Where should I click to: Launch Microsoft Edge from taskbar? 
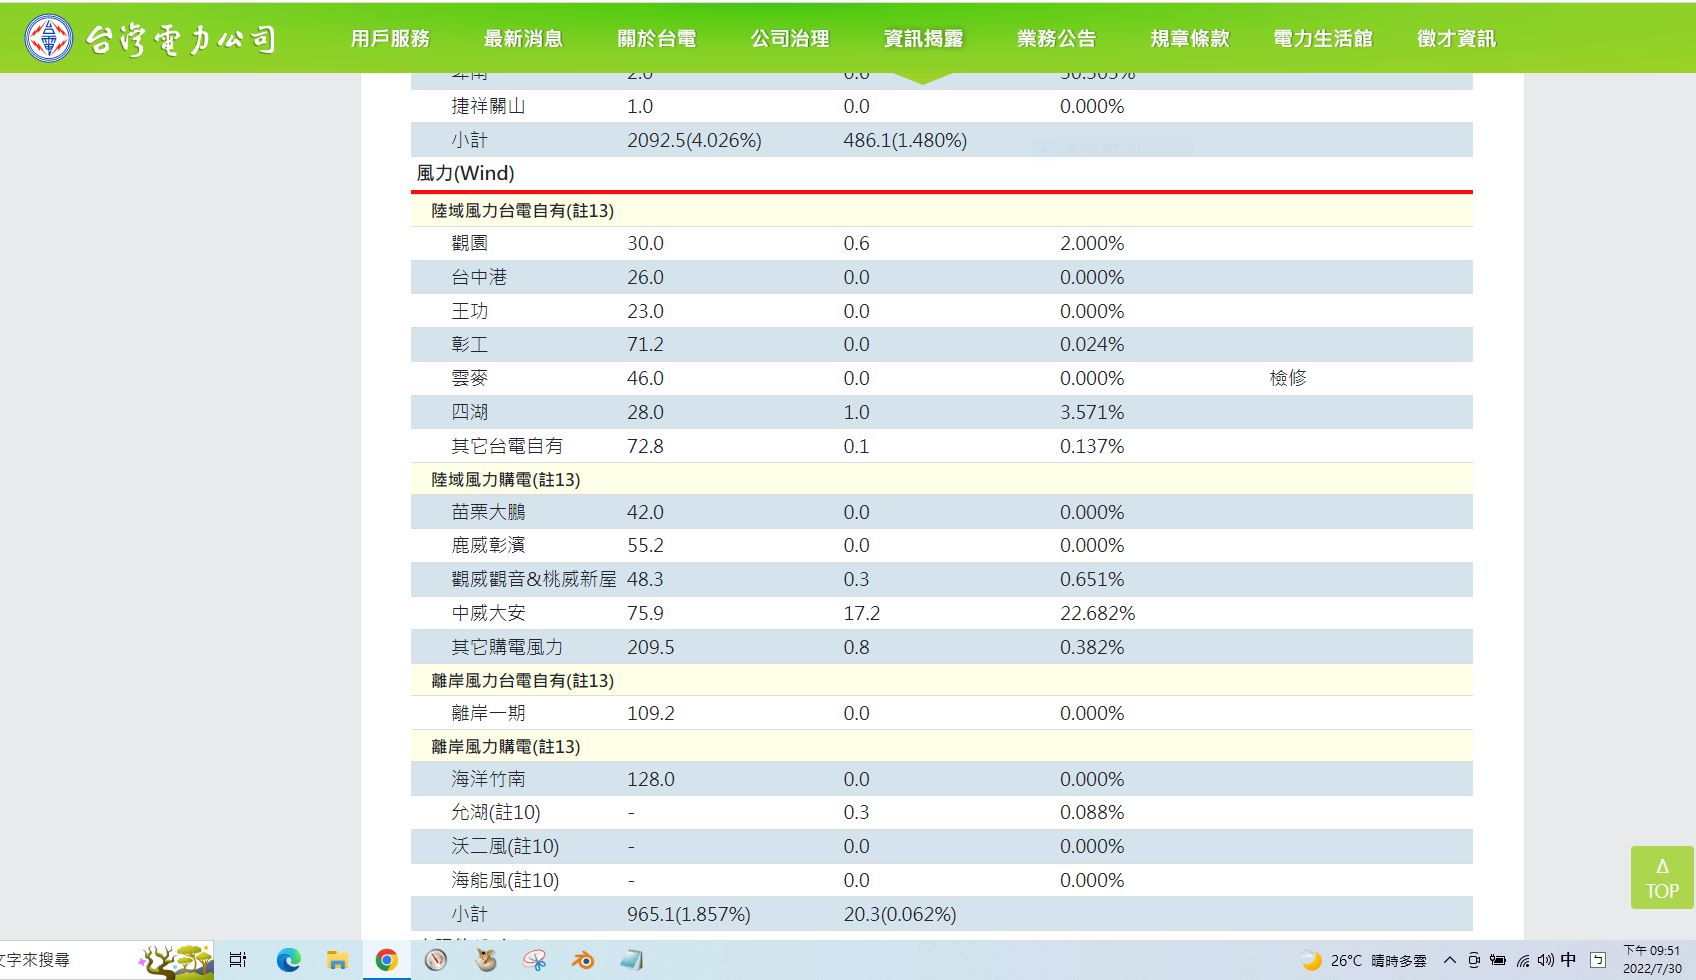(x=288, y=960)
